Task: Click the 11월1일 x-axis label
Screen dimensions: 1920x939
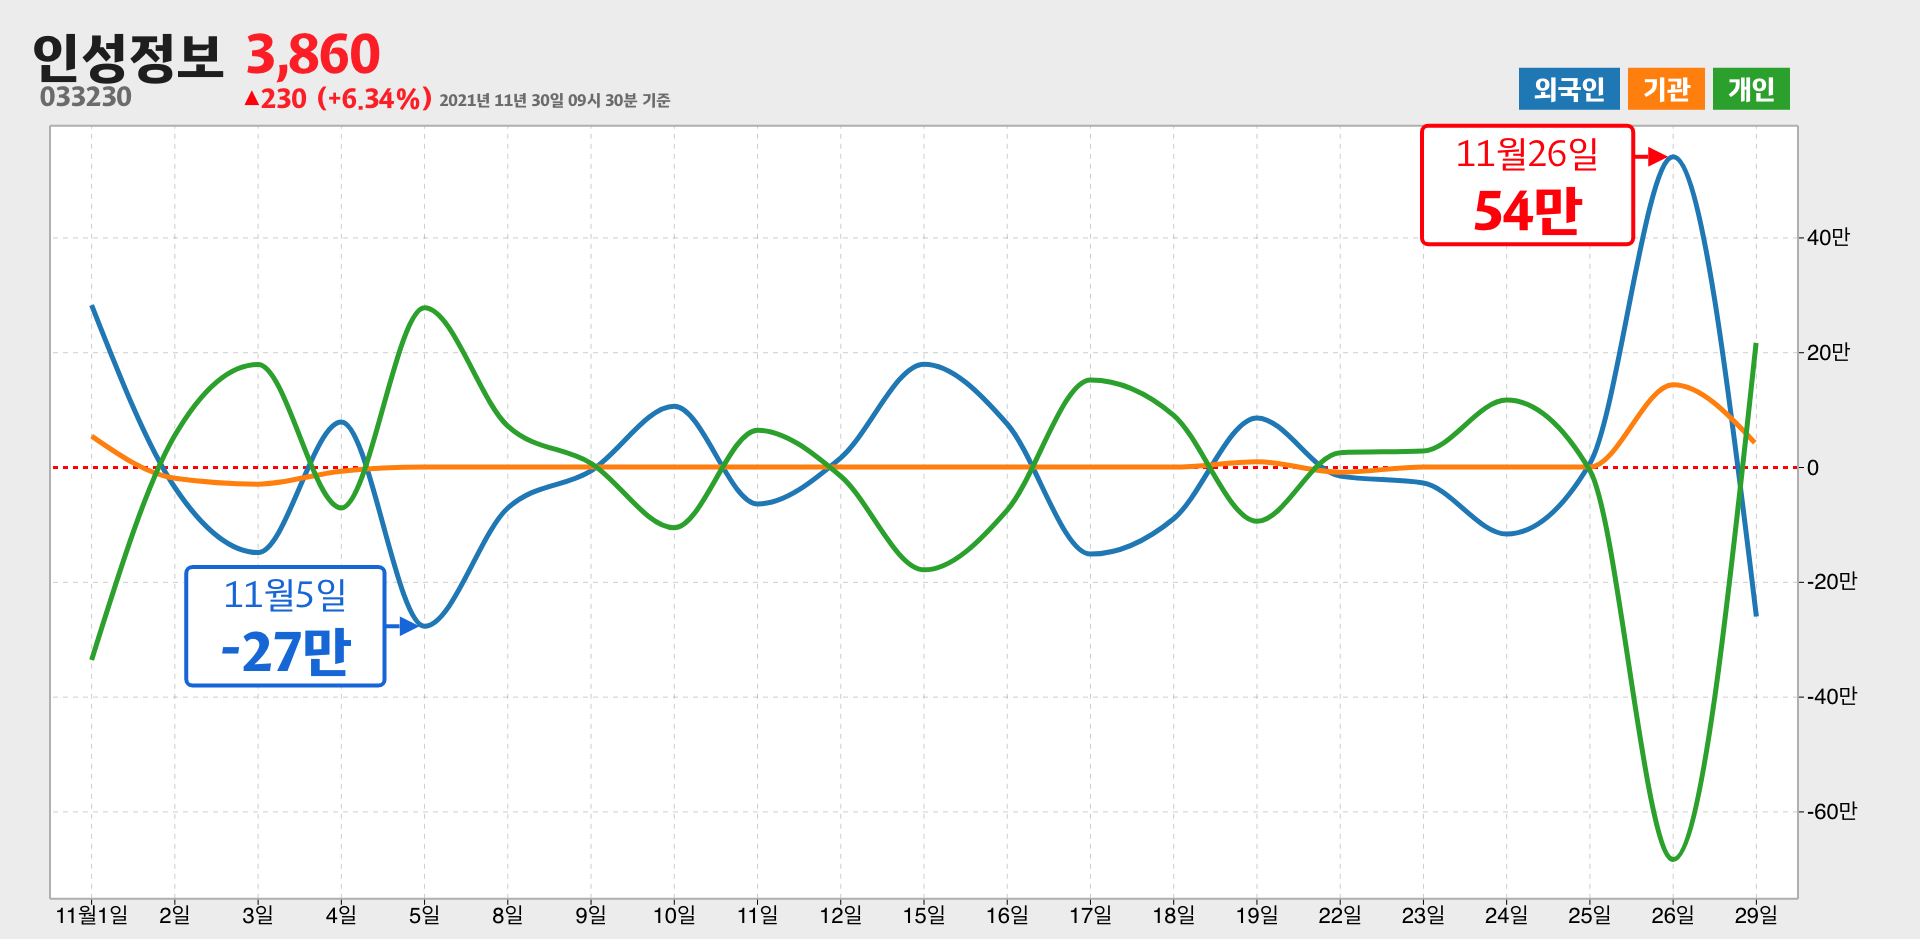Action: (x=92, y=915)
